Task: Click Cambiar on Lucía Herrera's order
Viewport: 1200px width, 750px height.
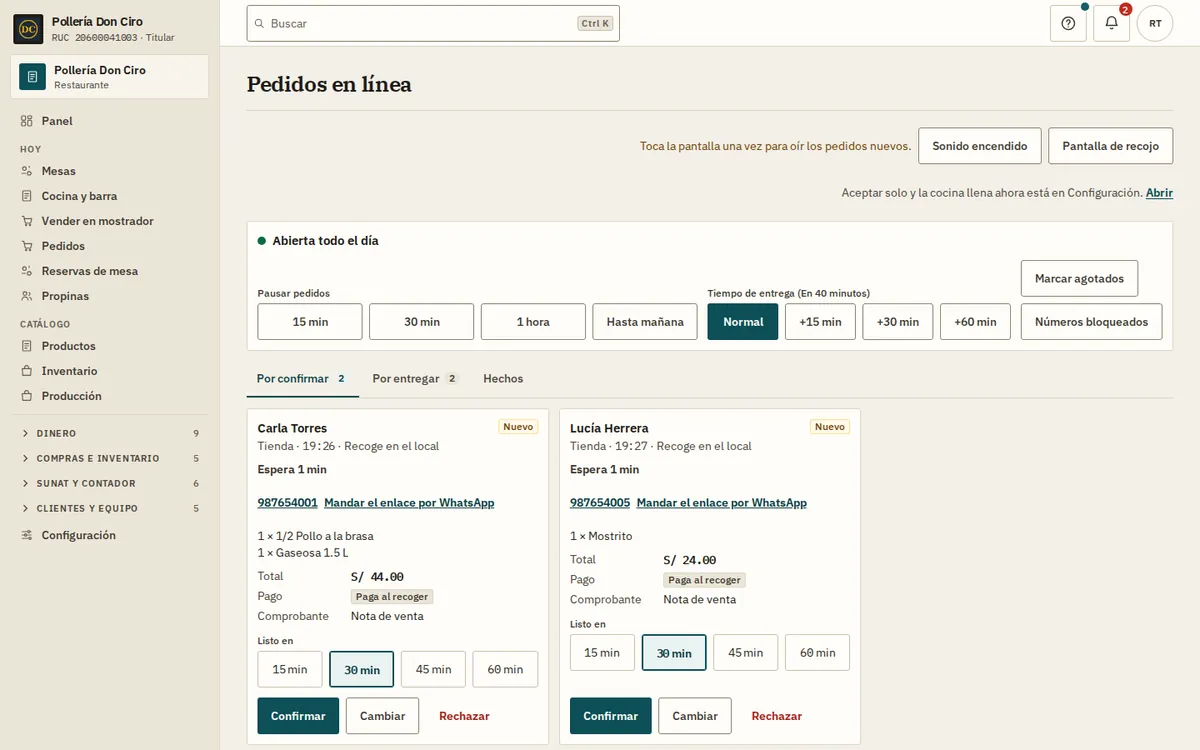Action: pos(695,716)
